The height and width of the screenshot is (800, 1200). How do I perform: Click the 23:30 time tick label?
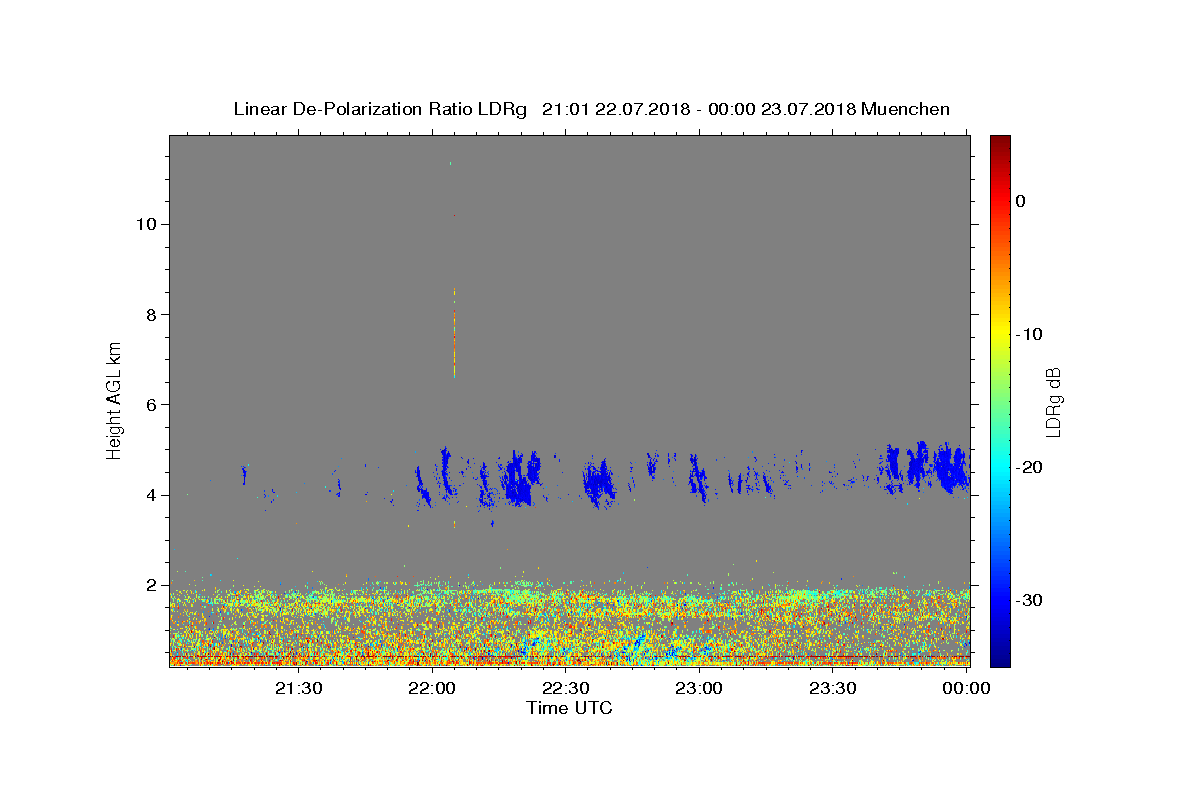coord(833,688)
